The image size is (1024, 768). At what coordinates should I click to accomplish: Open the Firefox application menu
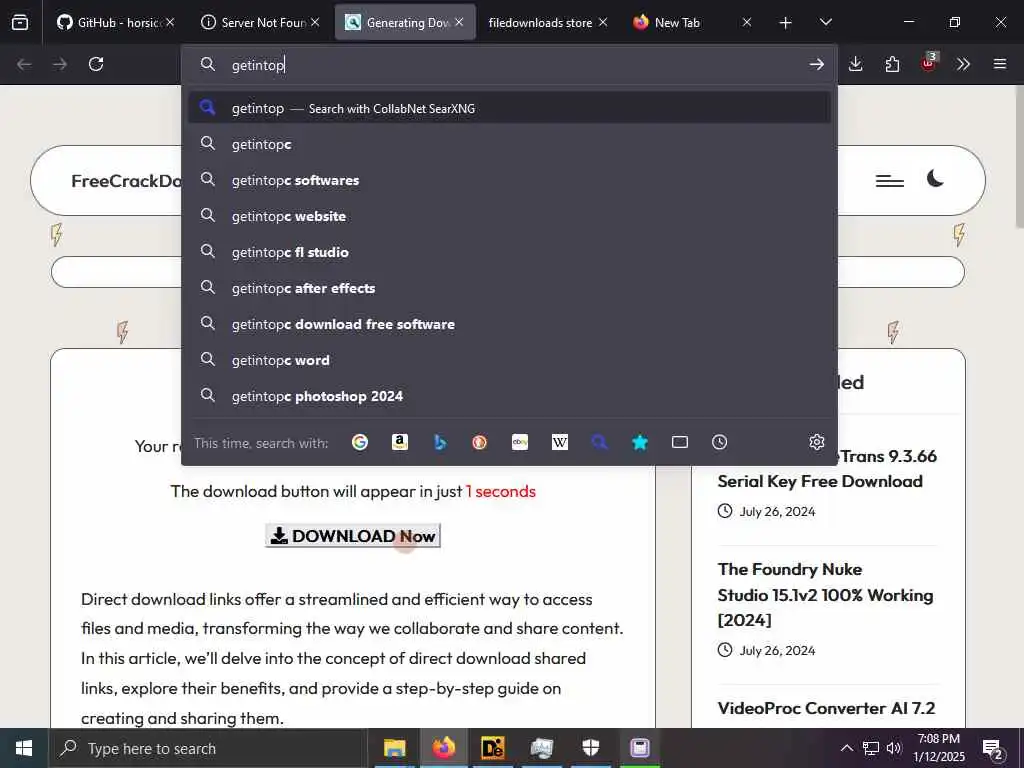(1000, 64)
